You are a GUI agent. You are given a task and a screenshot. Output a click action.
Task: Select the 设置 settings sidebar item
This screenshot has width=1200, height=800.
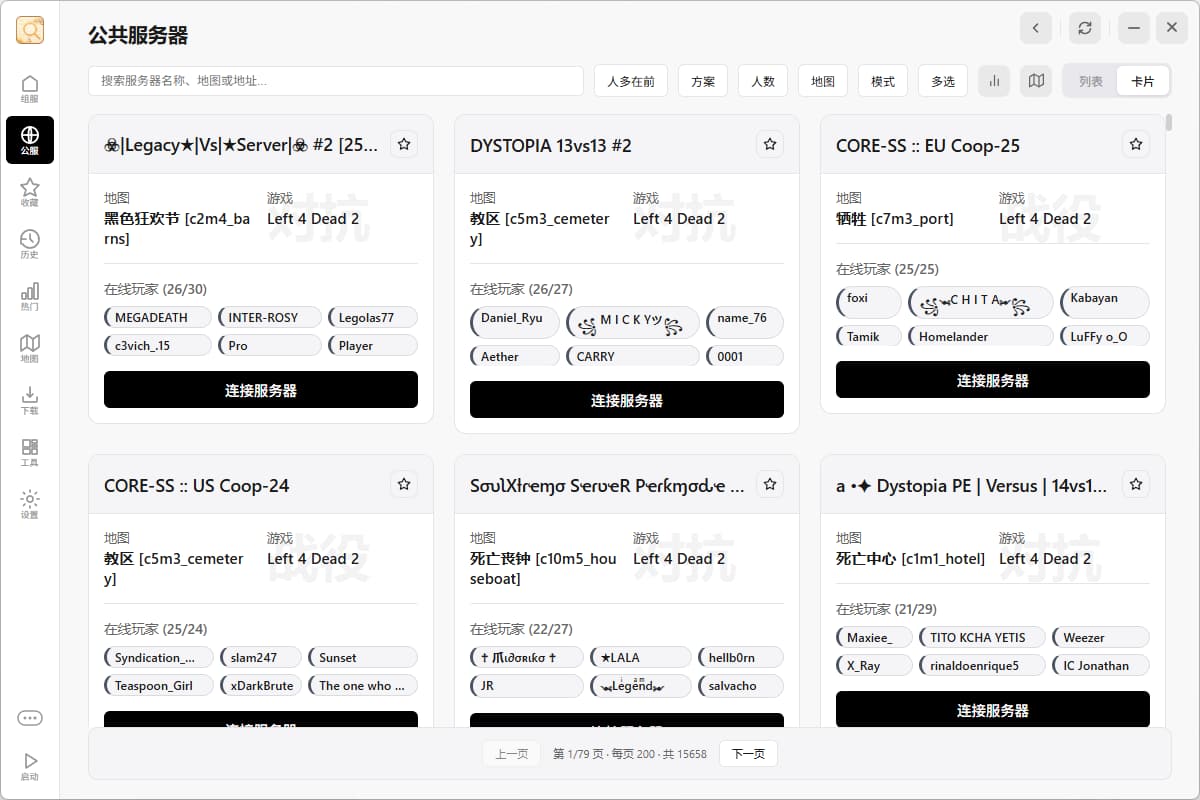click(30, 504)
